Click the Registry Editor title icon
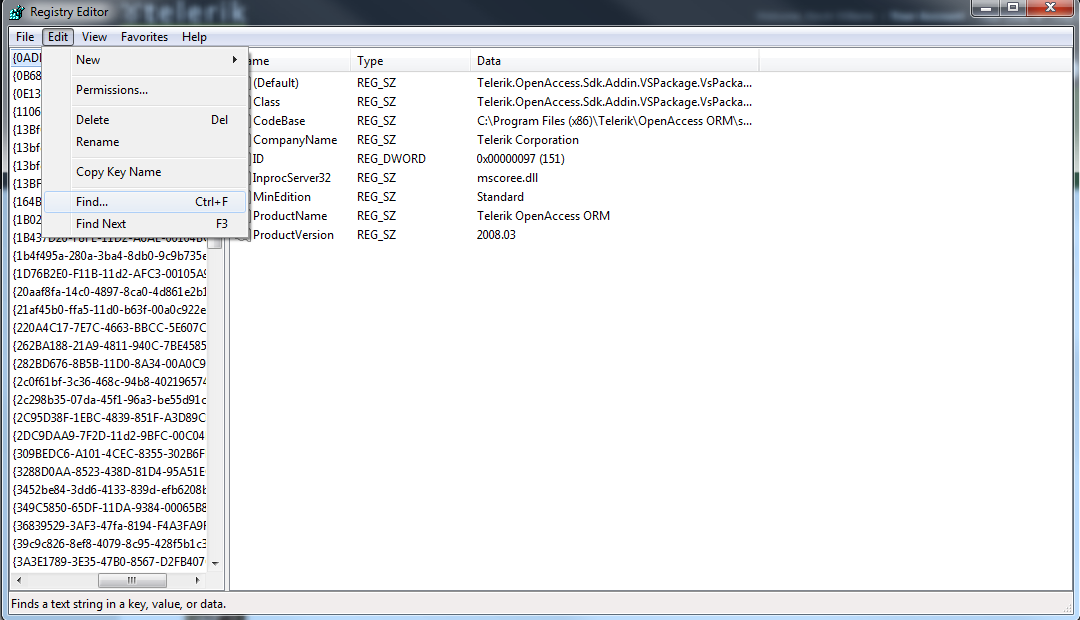Viewport: 1080px width, 620px height. [x=17, y=12]
